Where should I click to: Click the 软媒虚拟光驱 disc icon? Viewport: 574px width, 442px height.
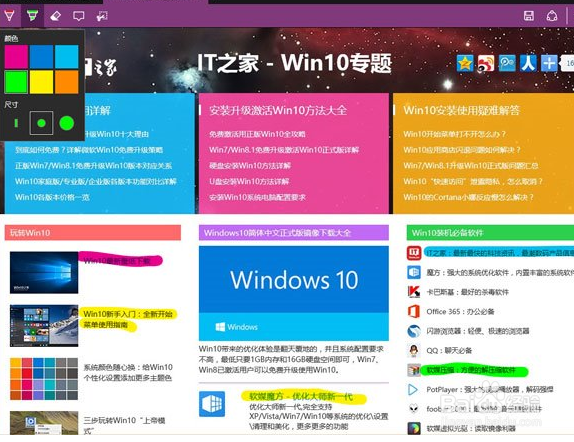(x=414, y=428)
